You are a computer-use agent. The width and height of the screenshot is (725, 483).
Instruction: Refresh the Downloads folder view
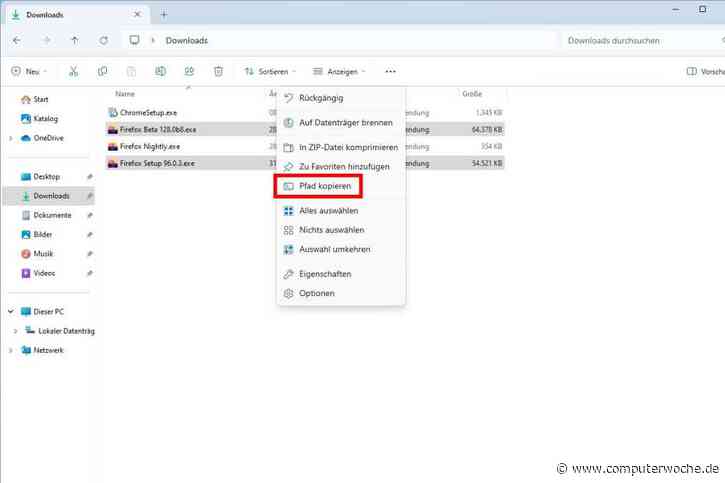[104, 41]
